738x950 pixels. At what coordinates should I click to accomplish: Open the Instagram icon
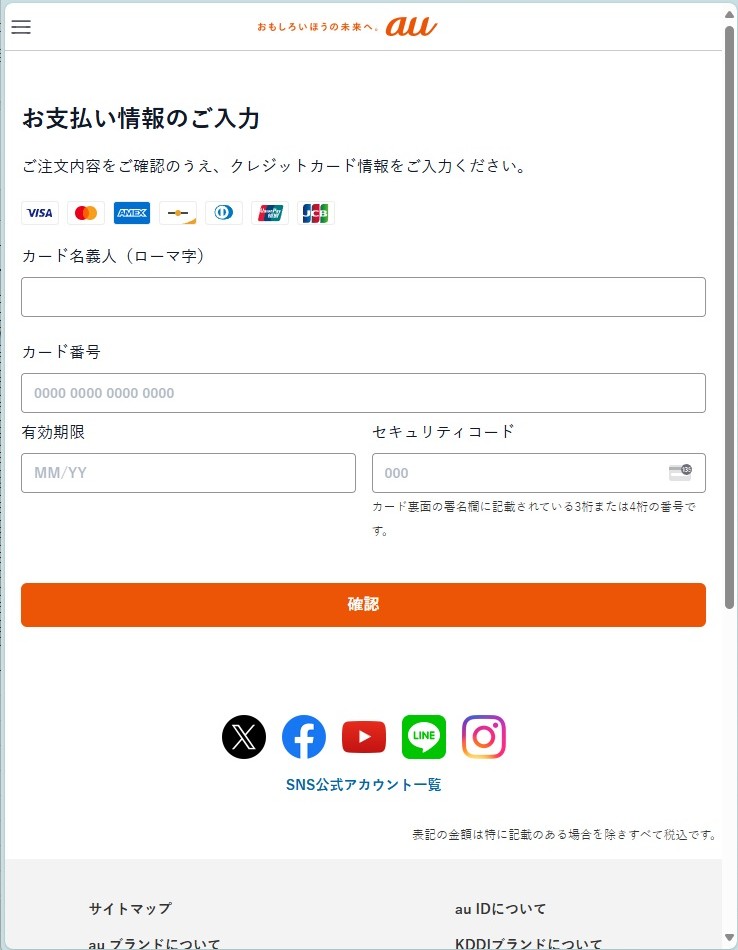(484, 737)
